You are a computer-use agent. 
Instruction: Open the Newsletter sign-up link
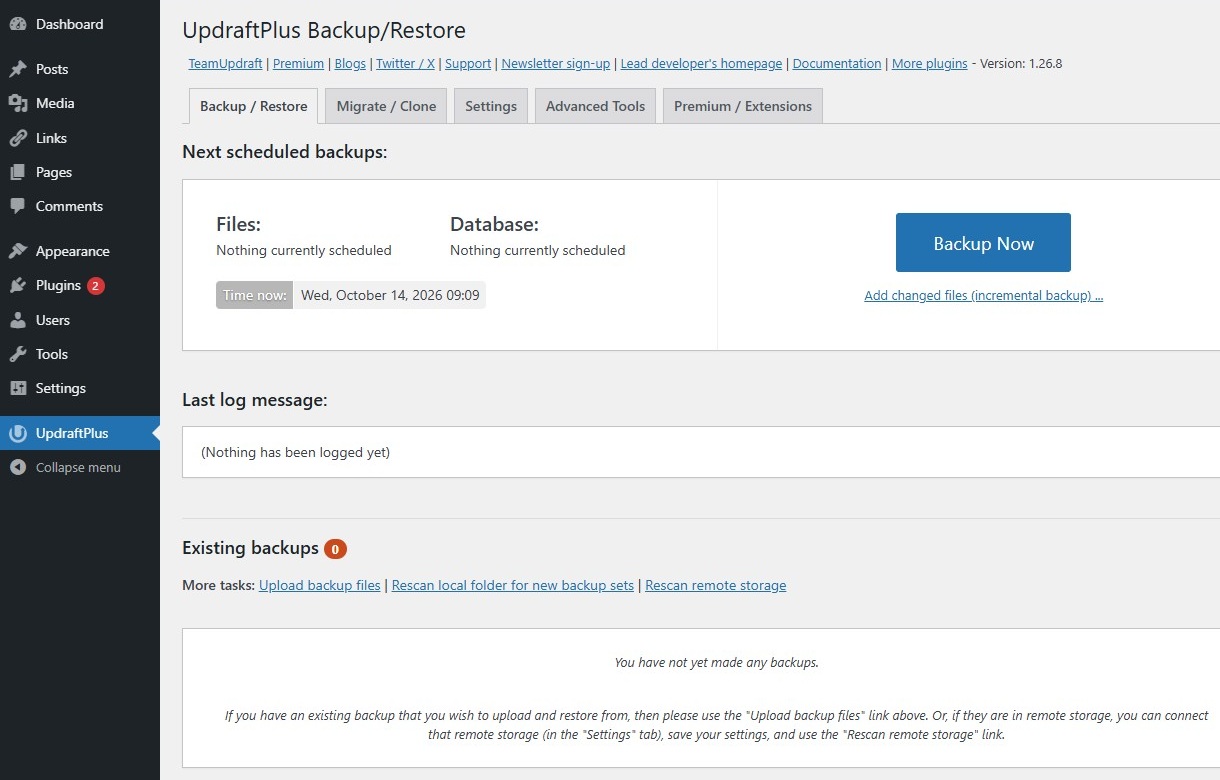[x=556, y=63]
